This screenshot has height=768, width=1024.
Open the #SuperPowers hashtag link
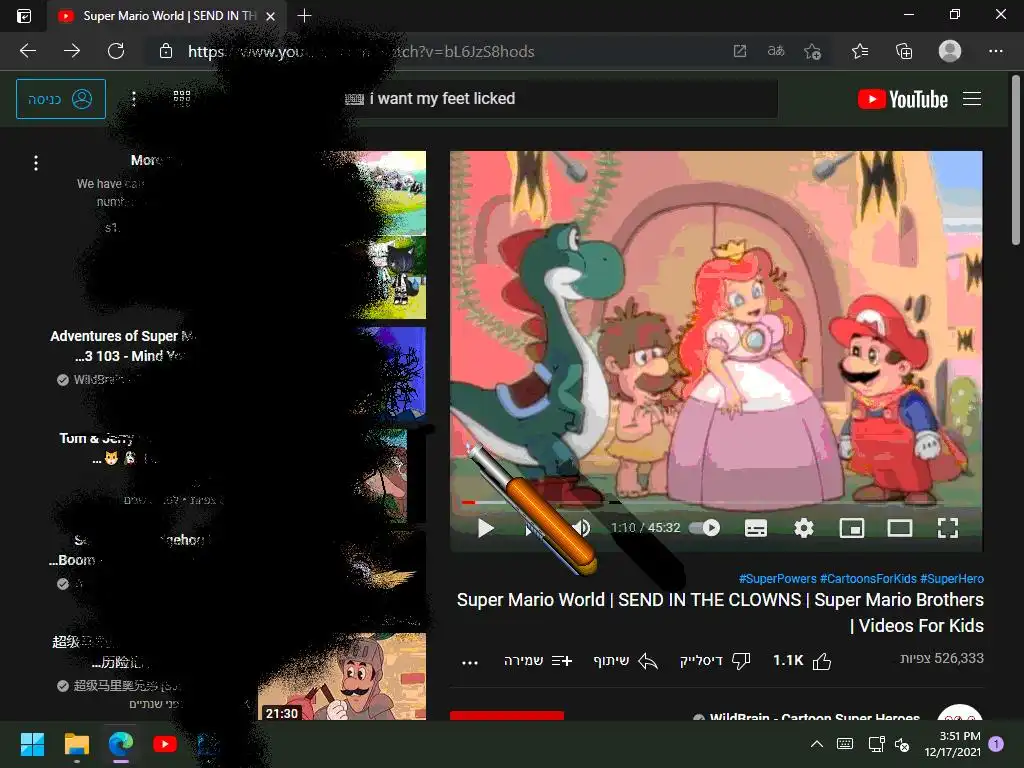(777, 579)
